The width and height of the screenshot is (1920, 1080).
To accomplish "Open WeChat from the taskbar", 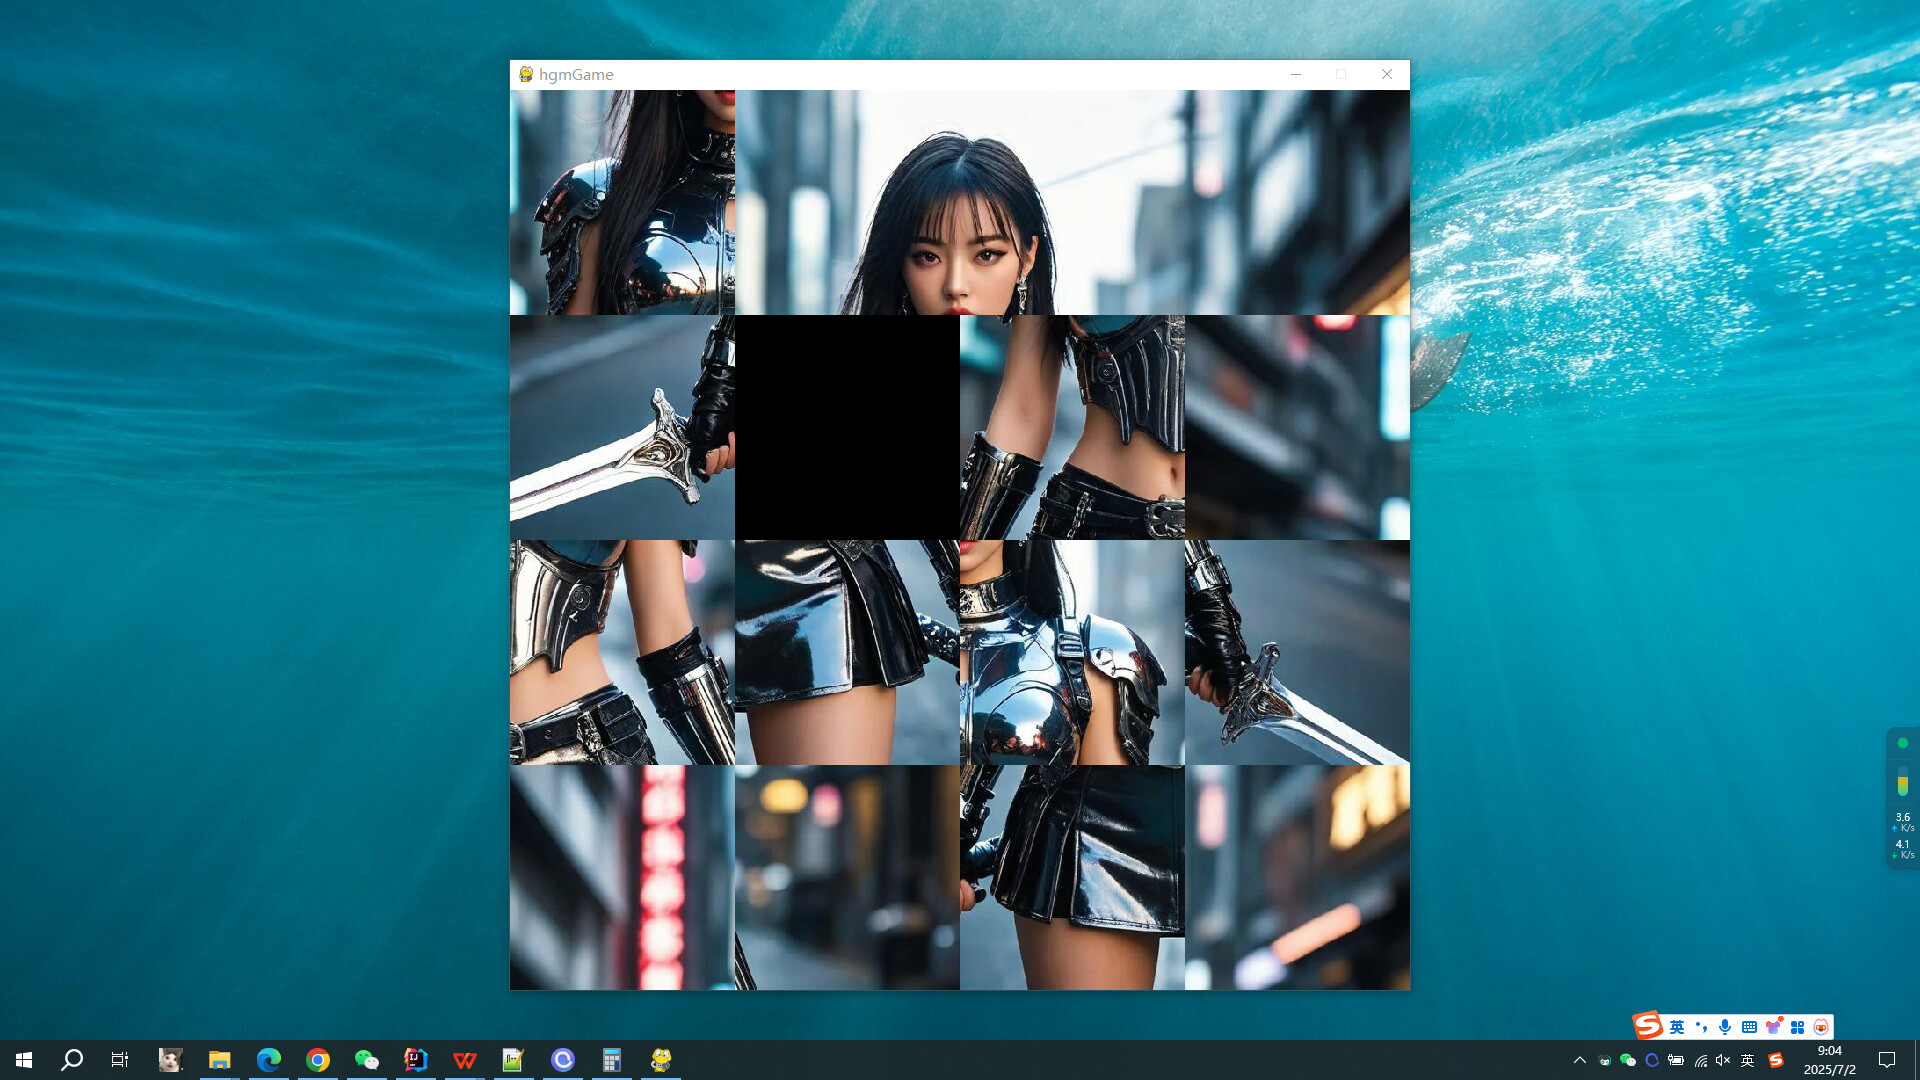I will tap(366, 1060).
